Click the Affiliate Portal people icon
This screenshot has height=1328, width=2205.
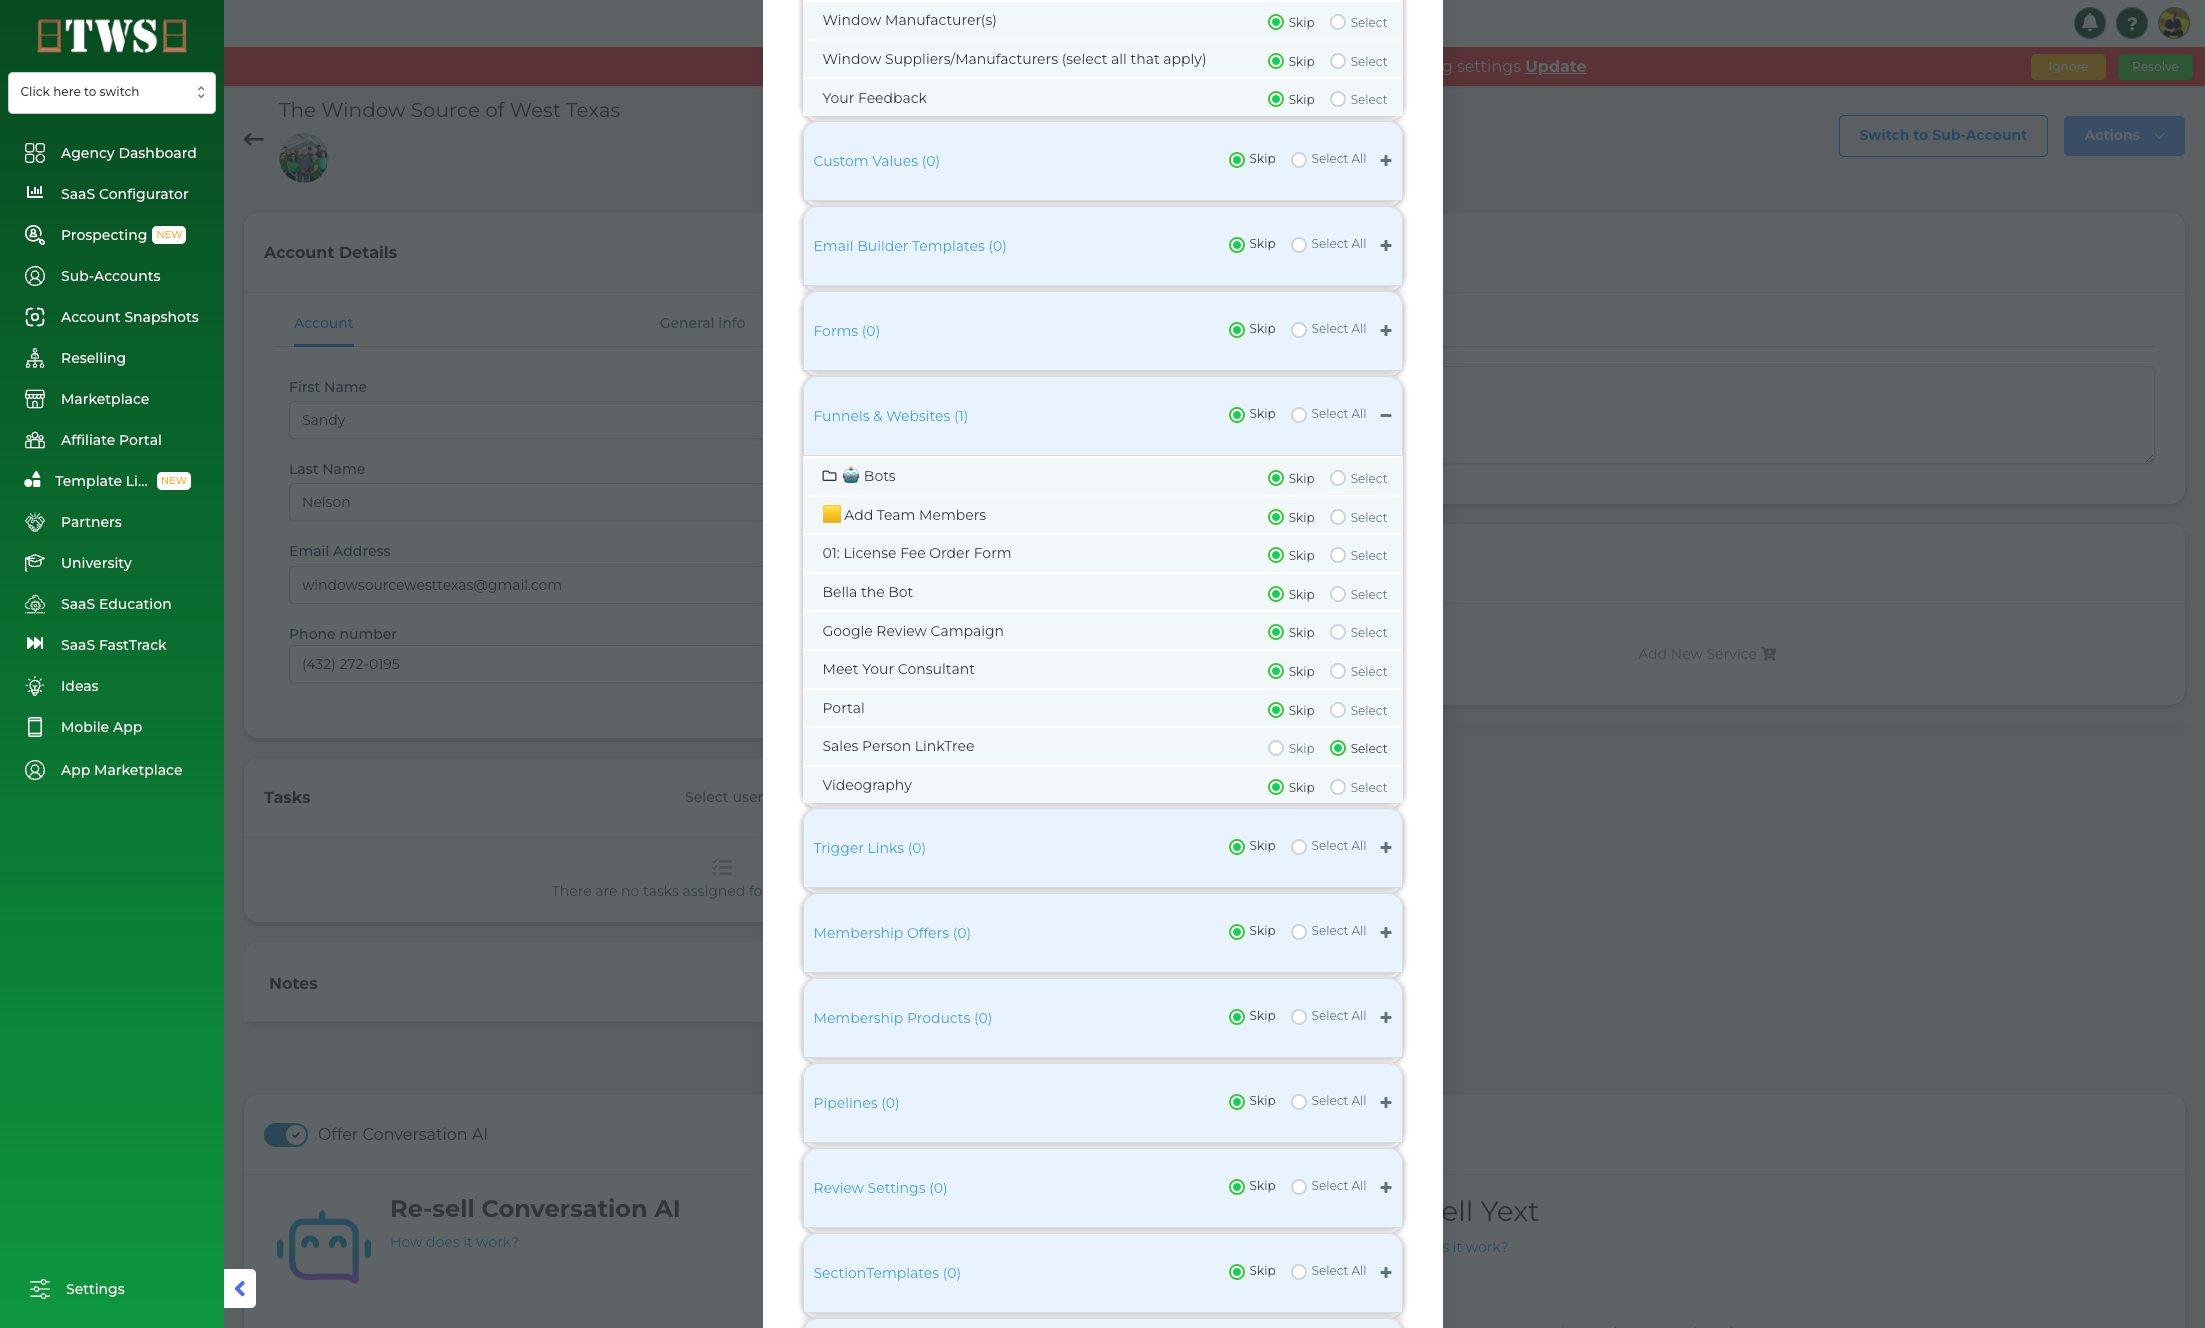coord(35,440)
